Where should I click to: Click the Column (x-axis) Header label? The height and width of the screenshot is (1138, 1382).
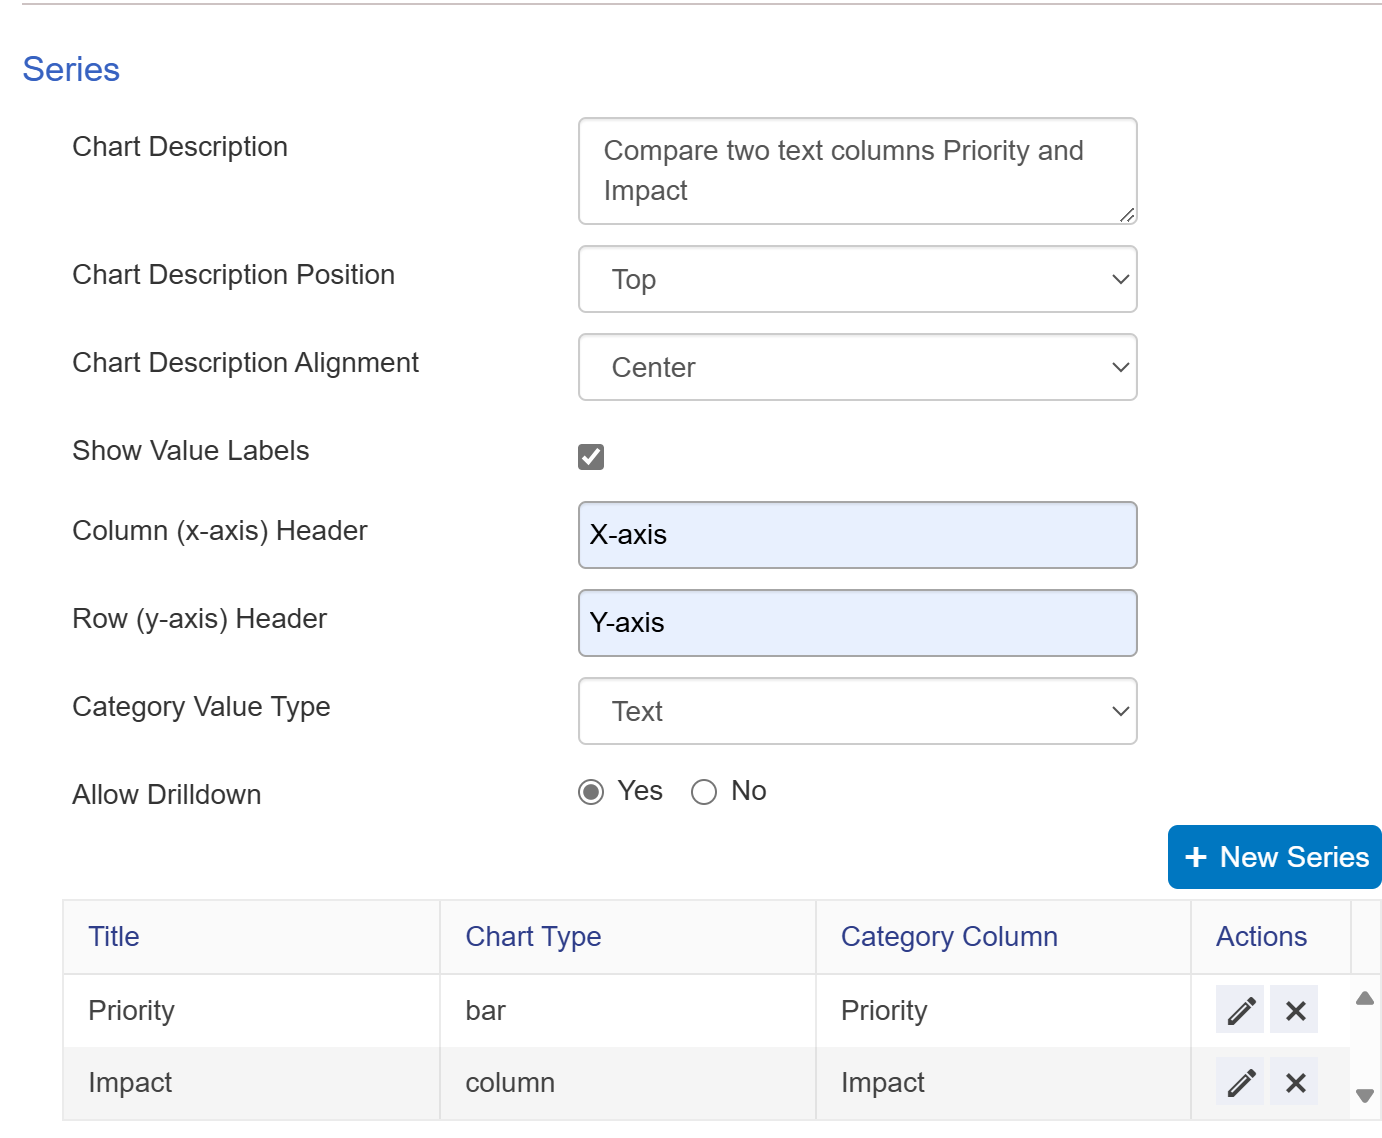coord(220,531)
